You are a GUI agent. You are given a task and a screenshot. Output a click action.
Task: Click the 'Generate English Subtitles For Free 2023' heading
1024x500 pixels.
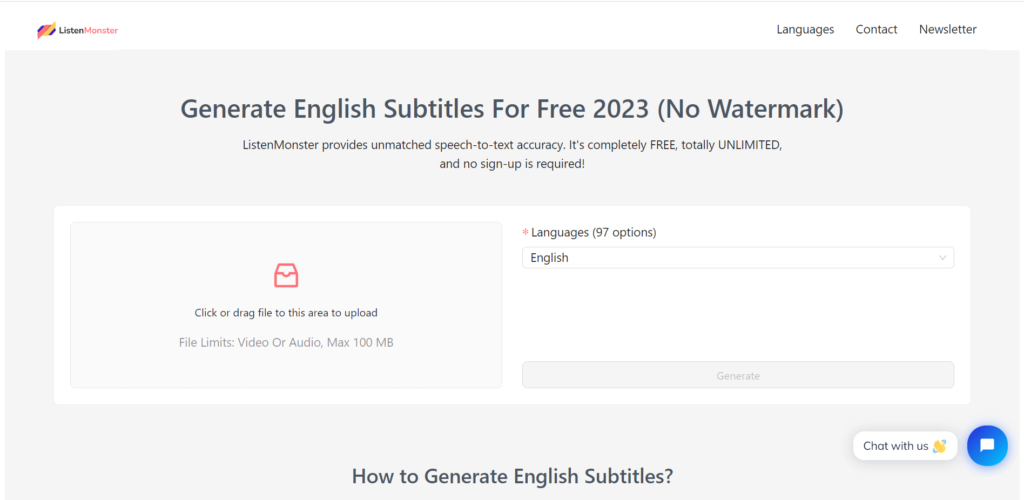(512, 109)
